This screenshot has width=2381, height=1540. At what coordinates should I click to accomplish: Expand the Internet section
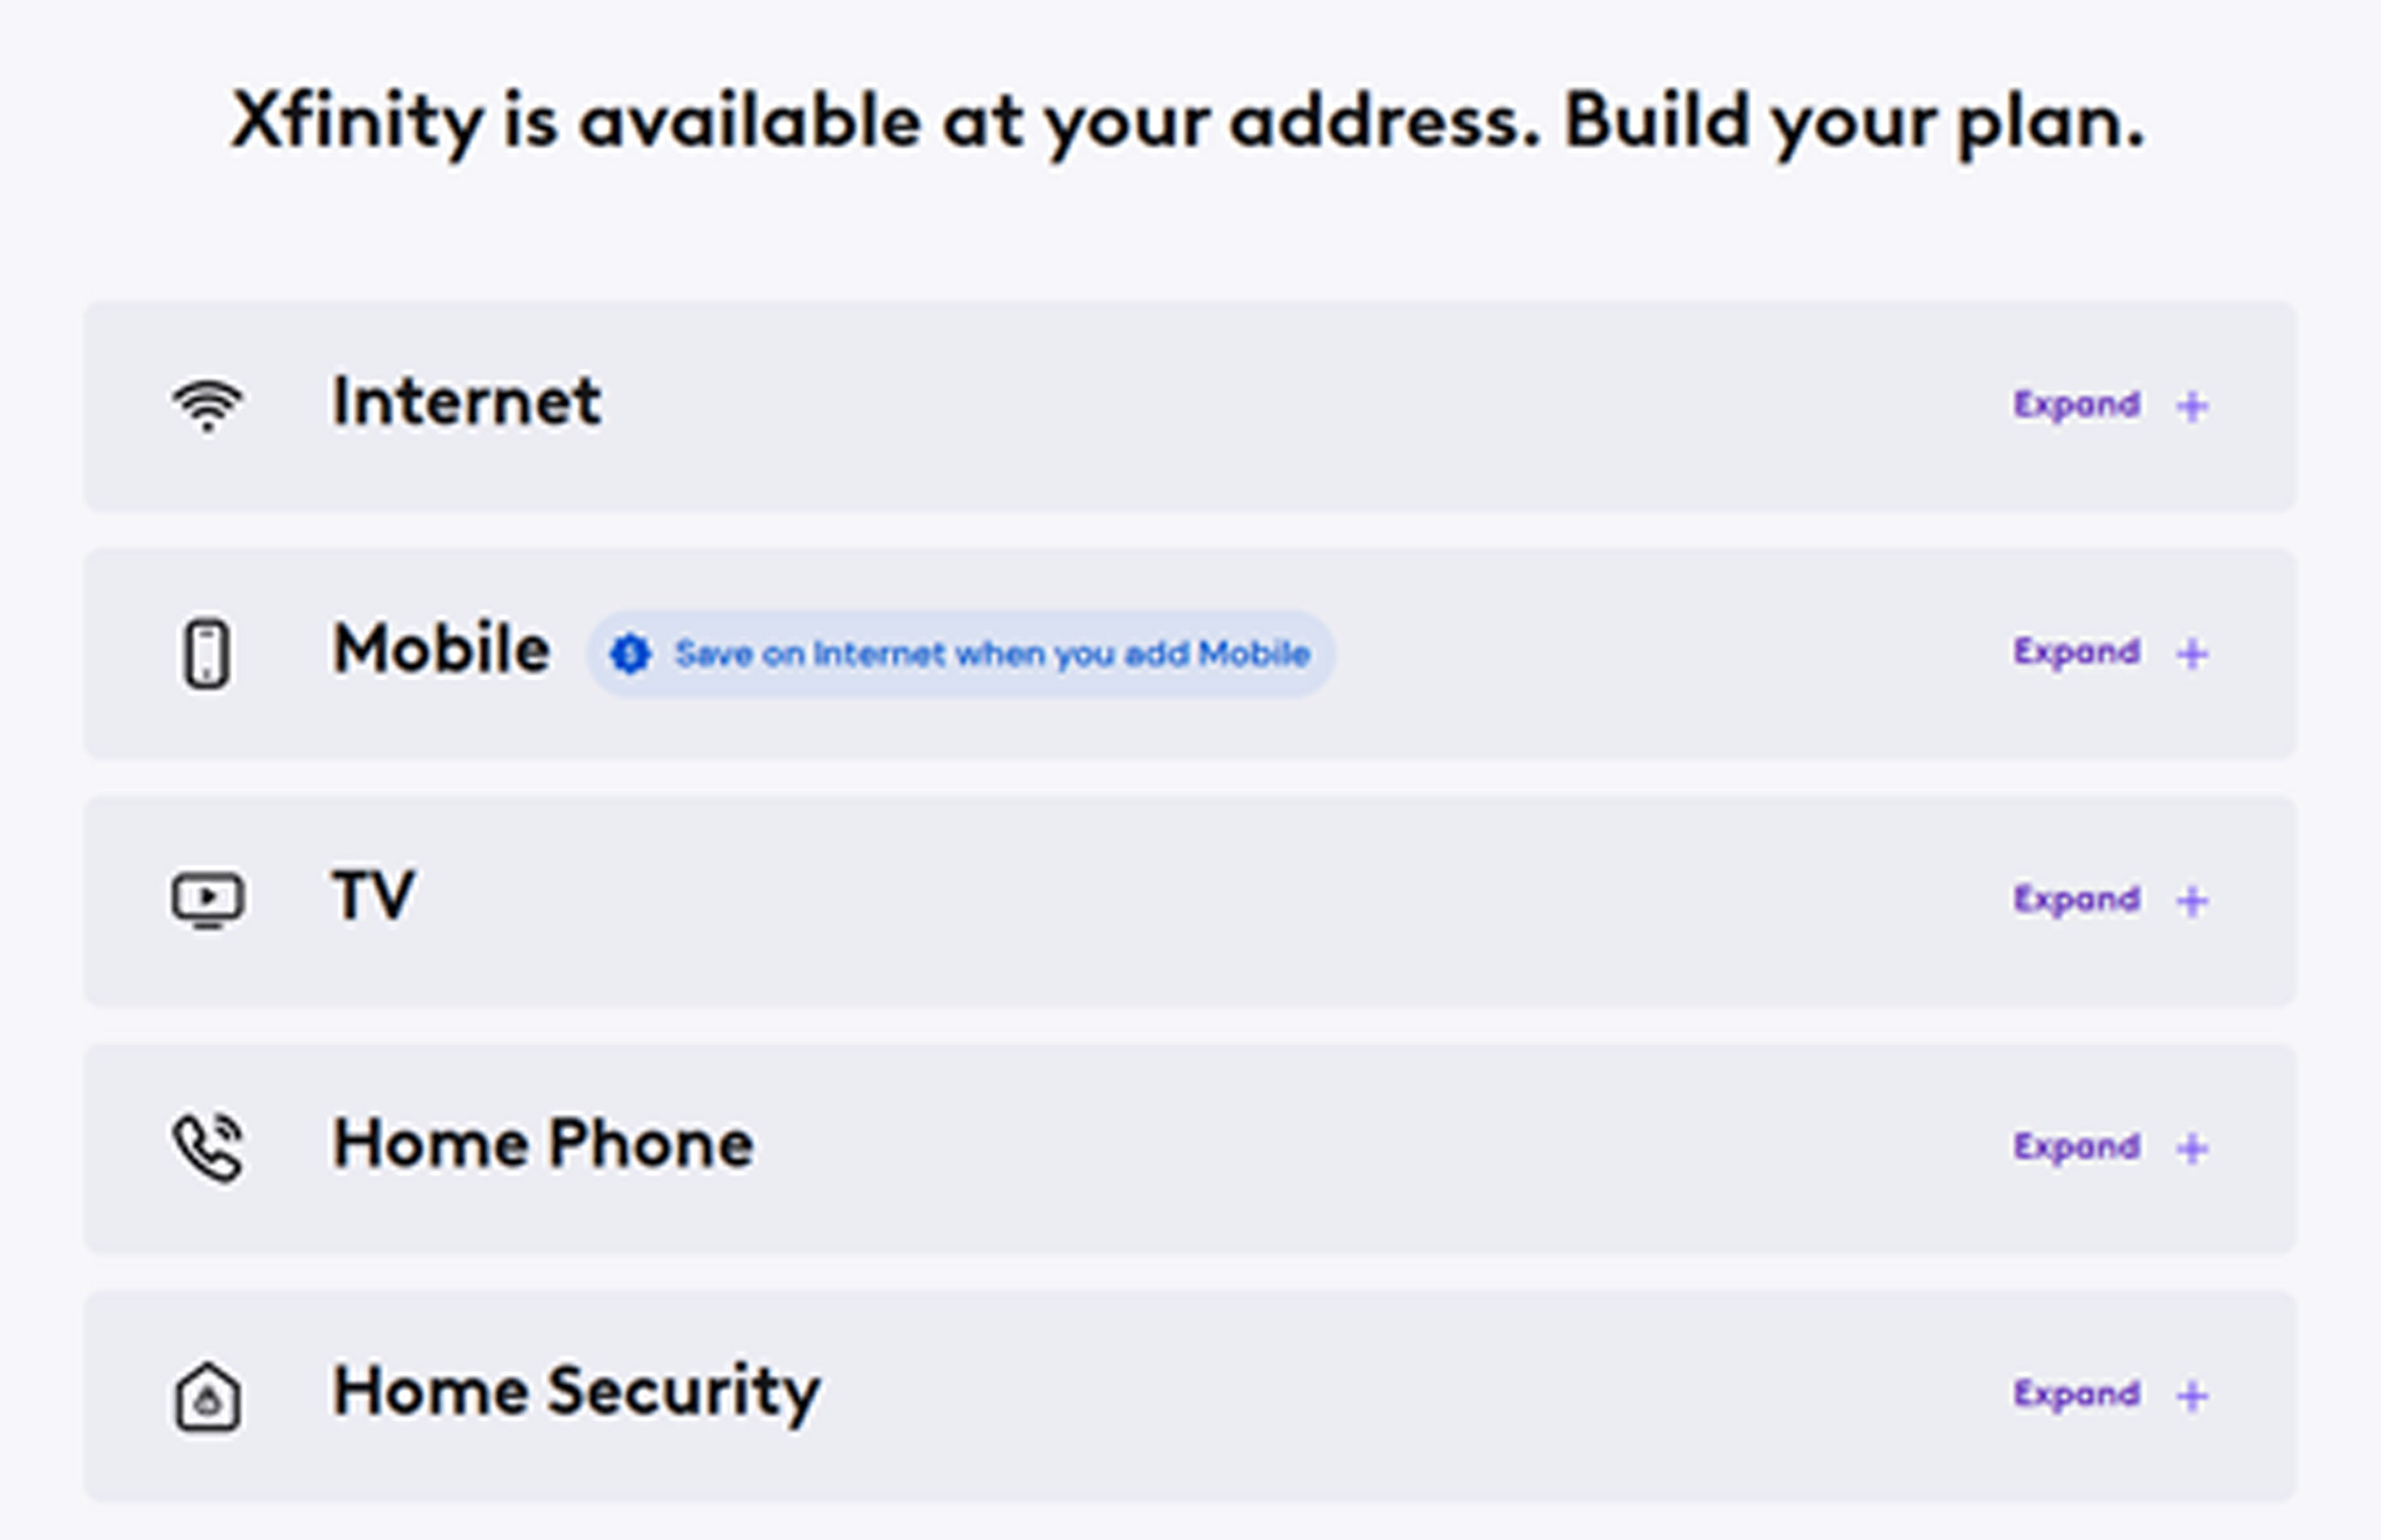tap(2077, 405)
